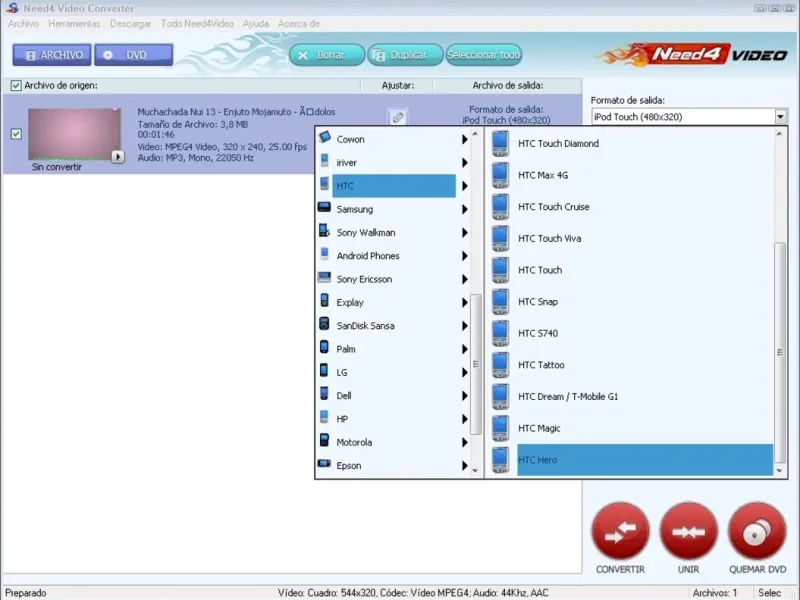This screenshot has height=600, width=800.
Task: Click the LG phone icon
Action: coord(324,370)
